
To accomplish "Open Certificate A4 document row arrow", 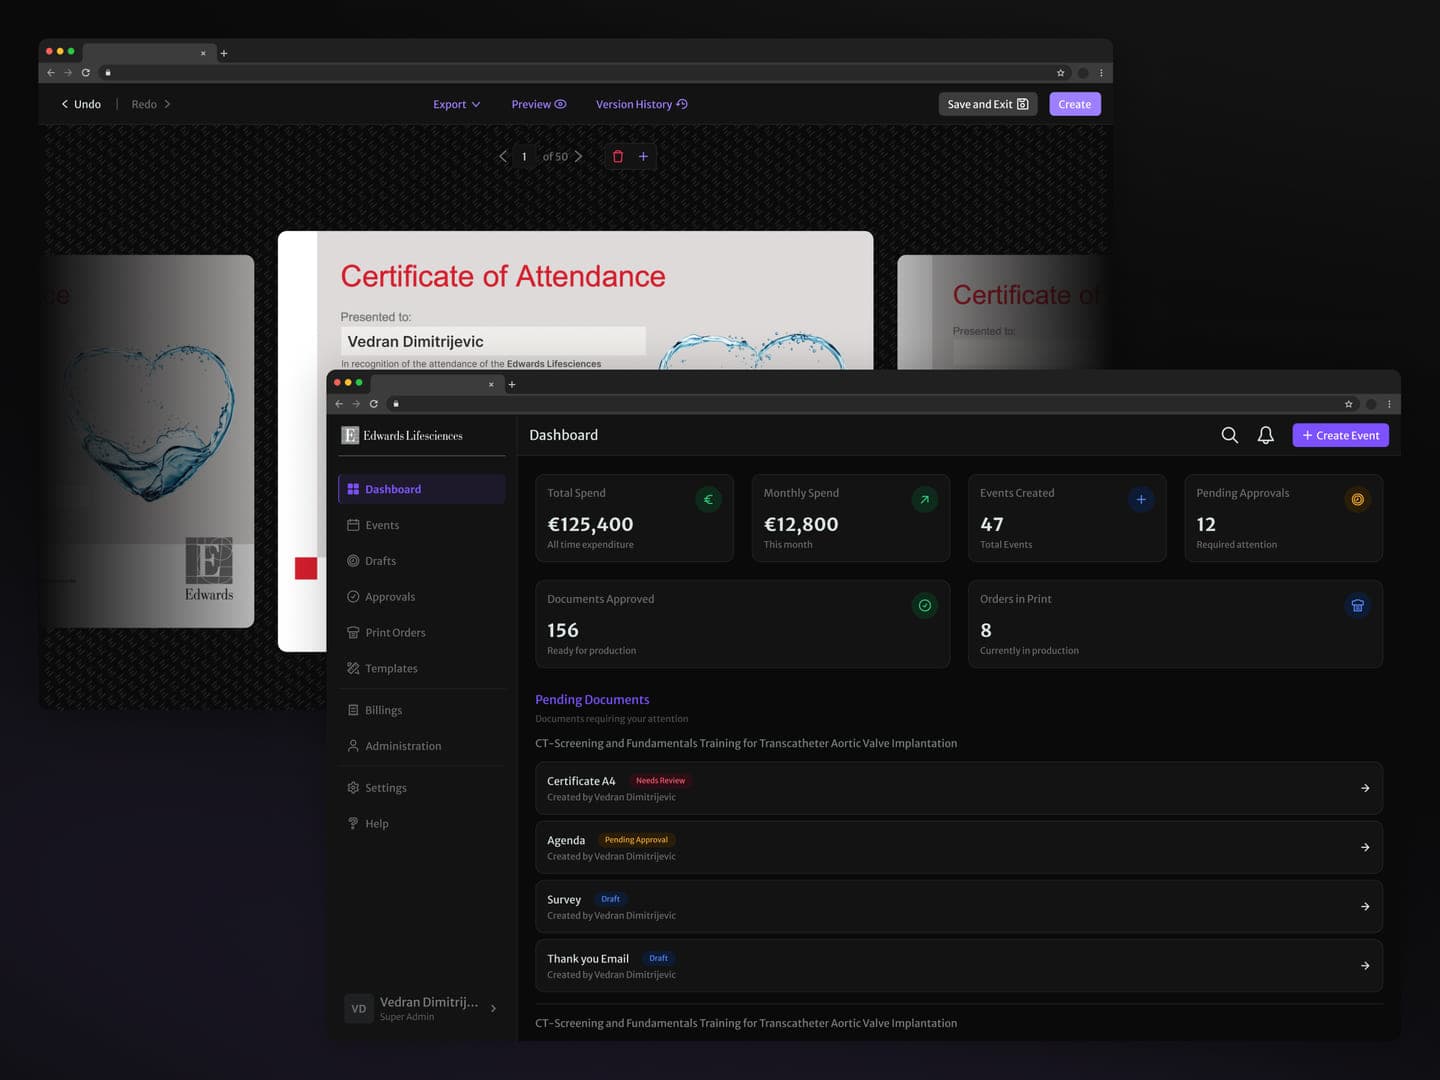I will pos(1365,788).
